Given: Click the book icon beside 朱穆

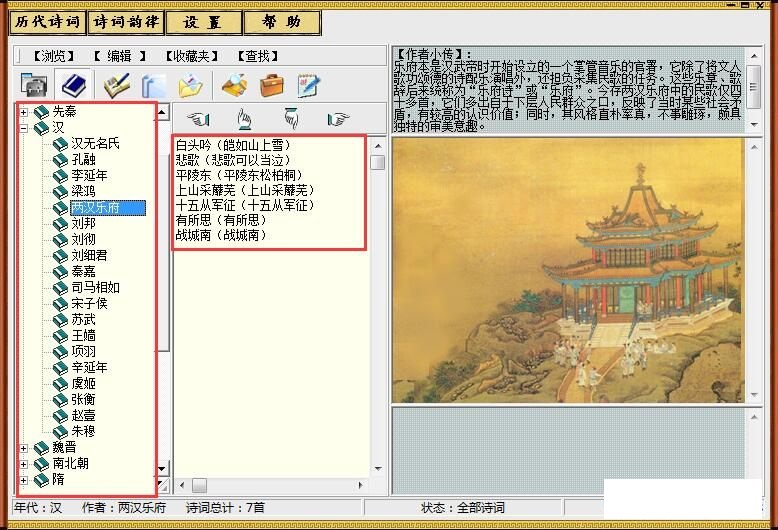Looking at the screenshot, I should [61, 432].
